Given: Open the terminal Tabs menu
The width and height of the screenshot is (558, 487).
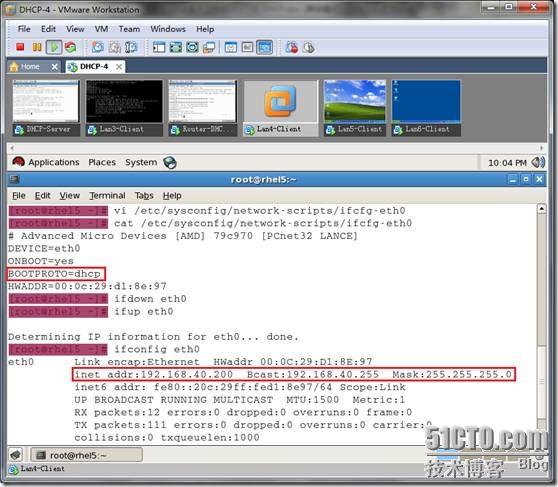Looking at the screenshot, I should [x=144, y=195].
